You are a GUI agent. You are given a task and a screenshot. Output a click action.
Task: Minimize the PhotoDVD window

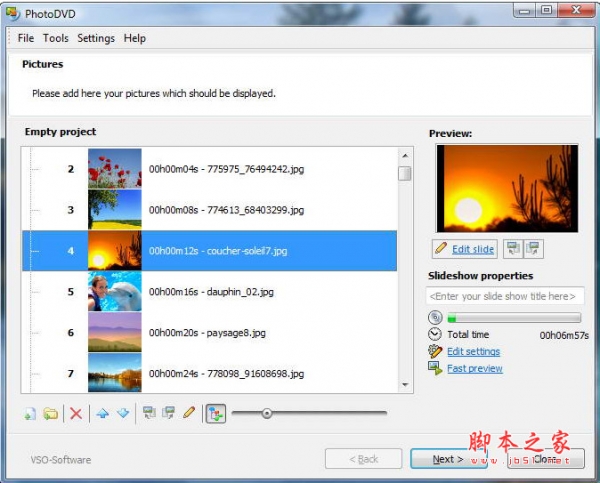[x=525, y=10]
